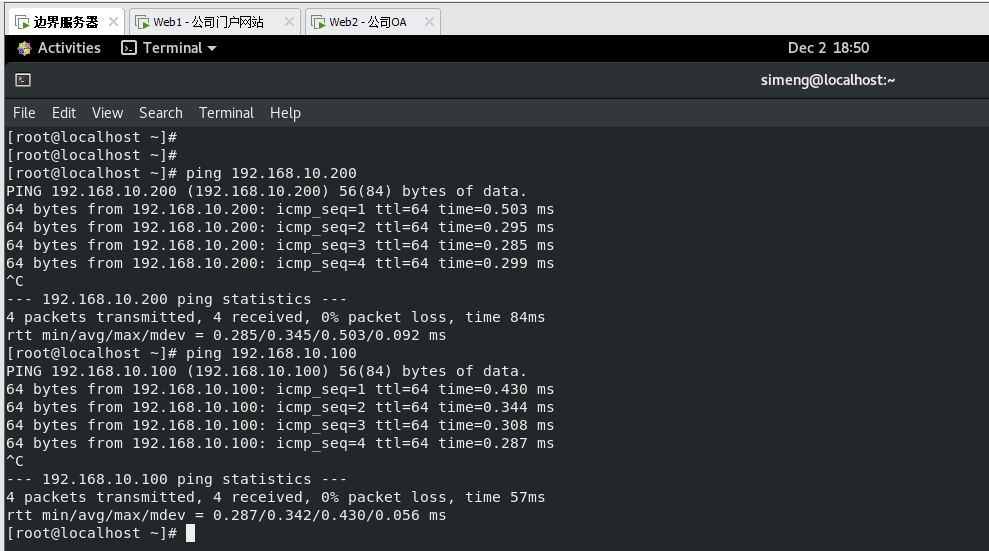
Task: Open the Search menu
Action: [160, 113]
